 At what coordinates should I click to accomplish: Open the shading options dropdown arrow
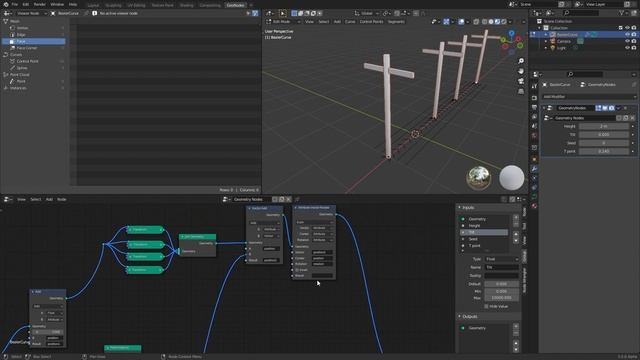[510, 22]
